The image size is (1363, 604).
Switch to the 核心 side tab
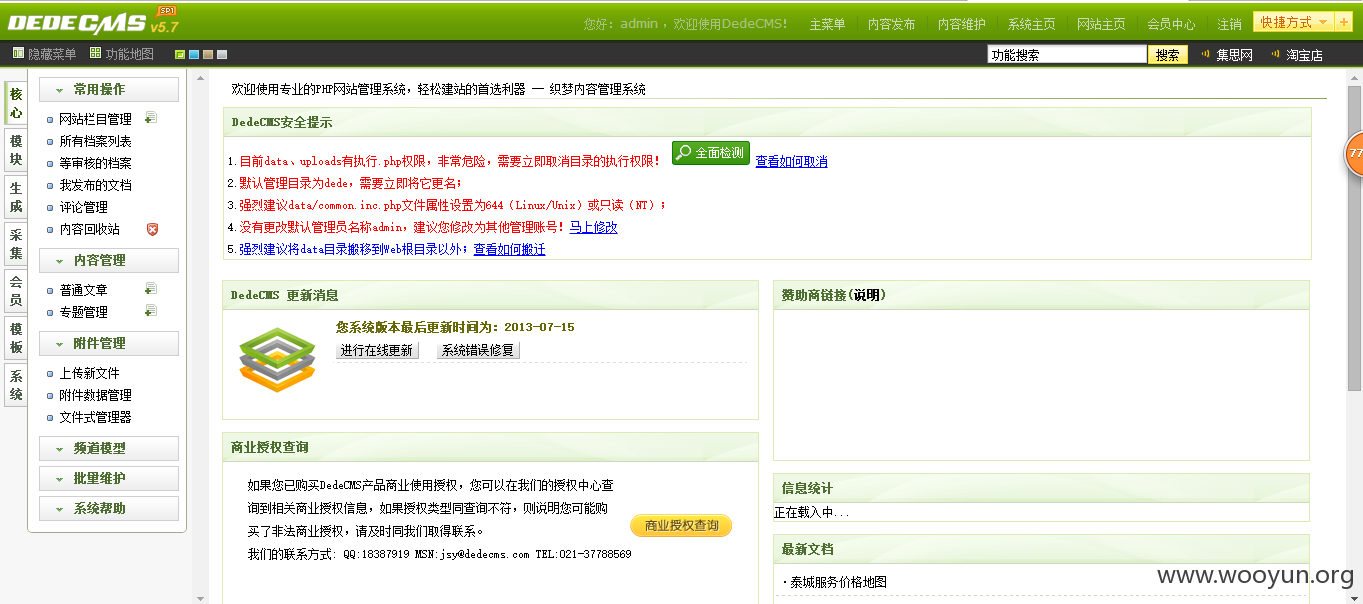tap(16, 103)
